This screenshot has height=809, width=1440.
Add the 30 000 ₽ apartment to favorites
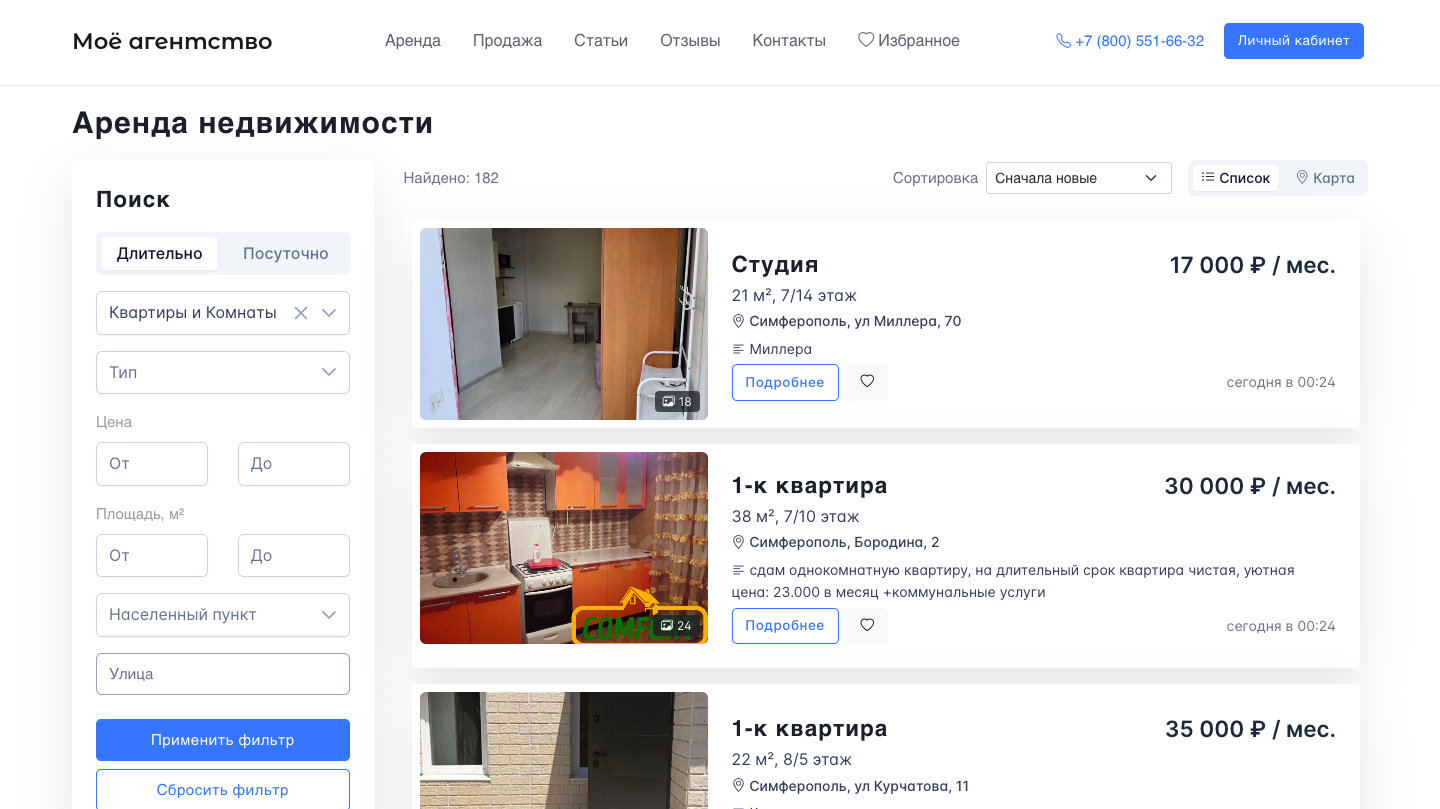click(x=867, y=626)
